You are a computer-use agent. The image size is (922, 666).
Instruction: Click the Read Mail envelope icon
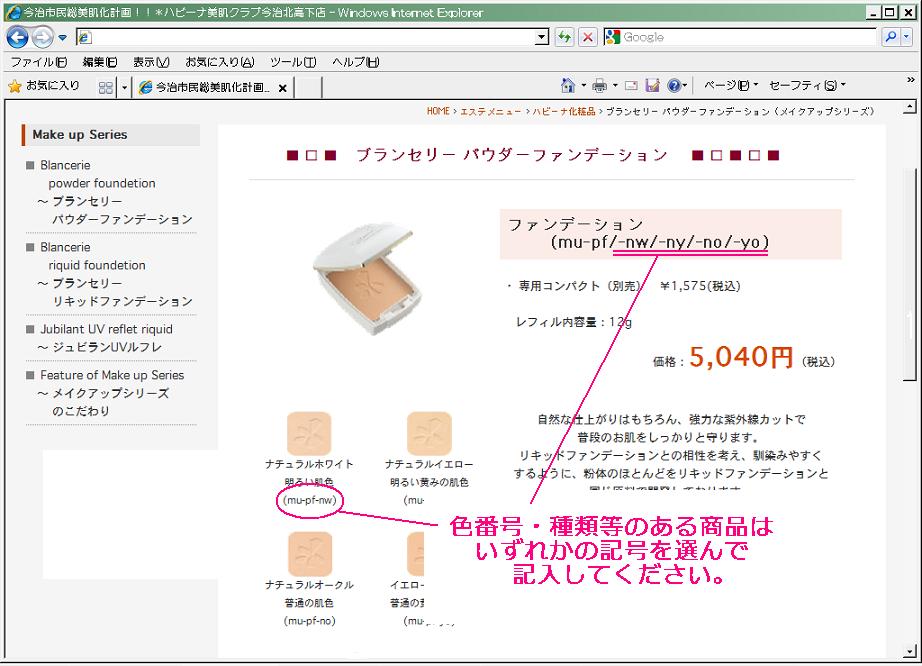coord(631,86)
